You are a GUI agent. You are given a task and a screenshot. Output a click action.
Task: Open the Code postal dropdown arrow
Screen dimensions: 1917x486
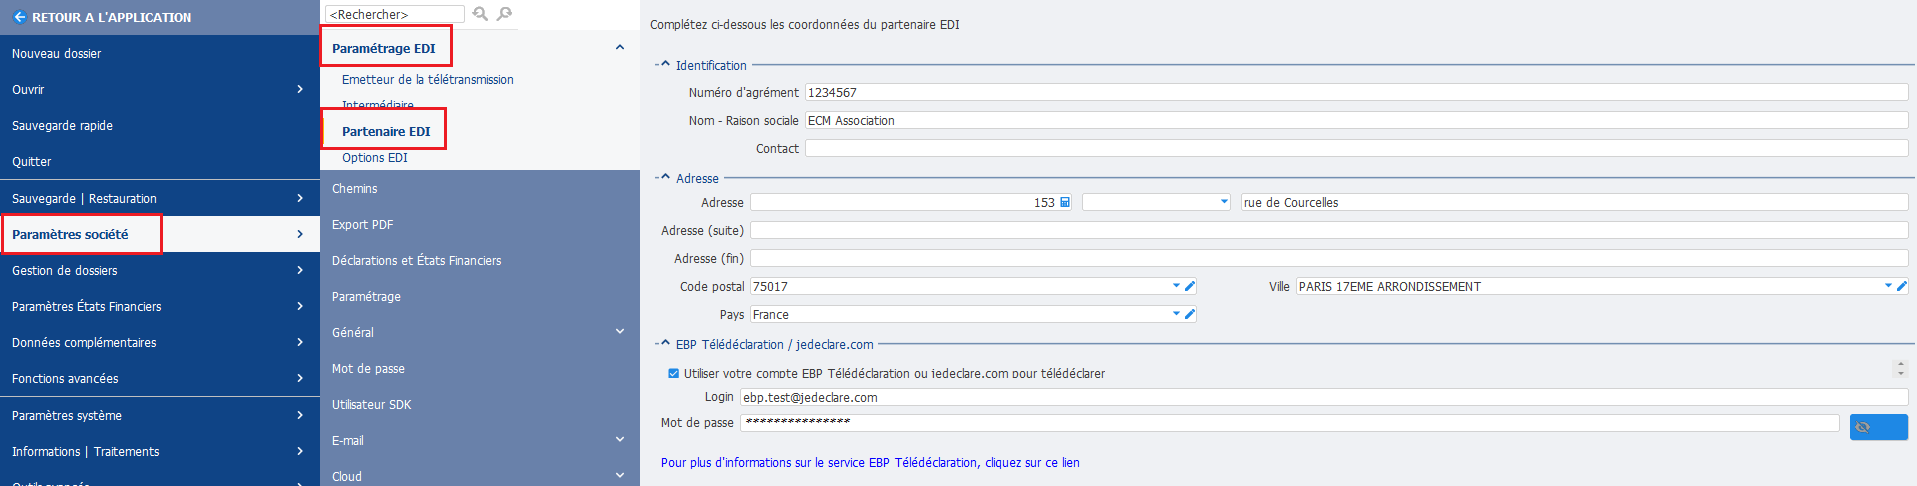[1176, 286]
